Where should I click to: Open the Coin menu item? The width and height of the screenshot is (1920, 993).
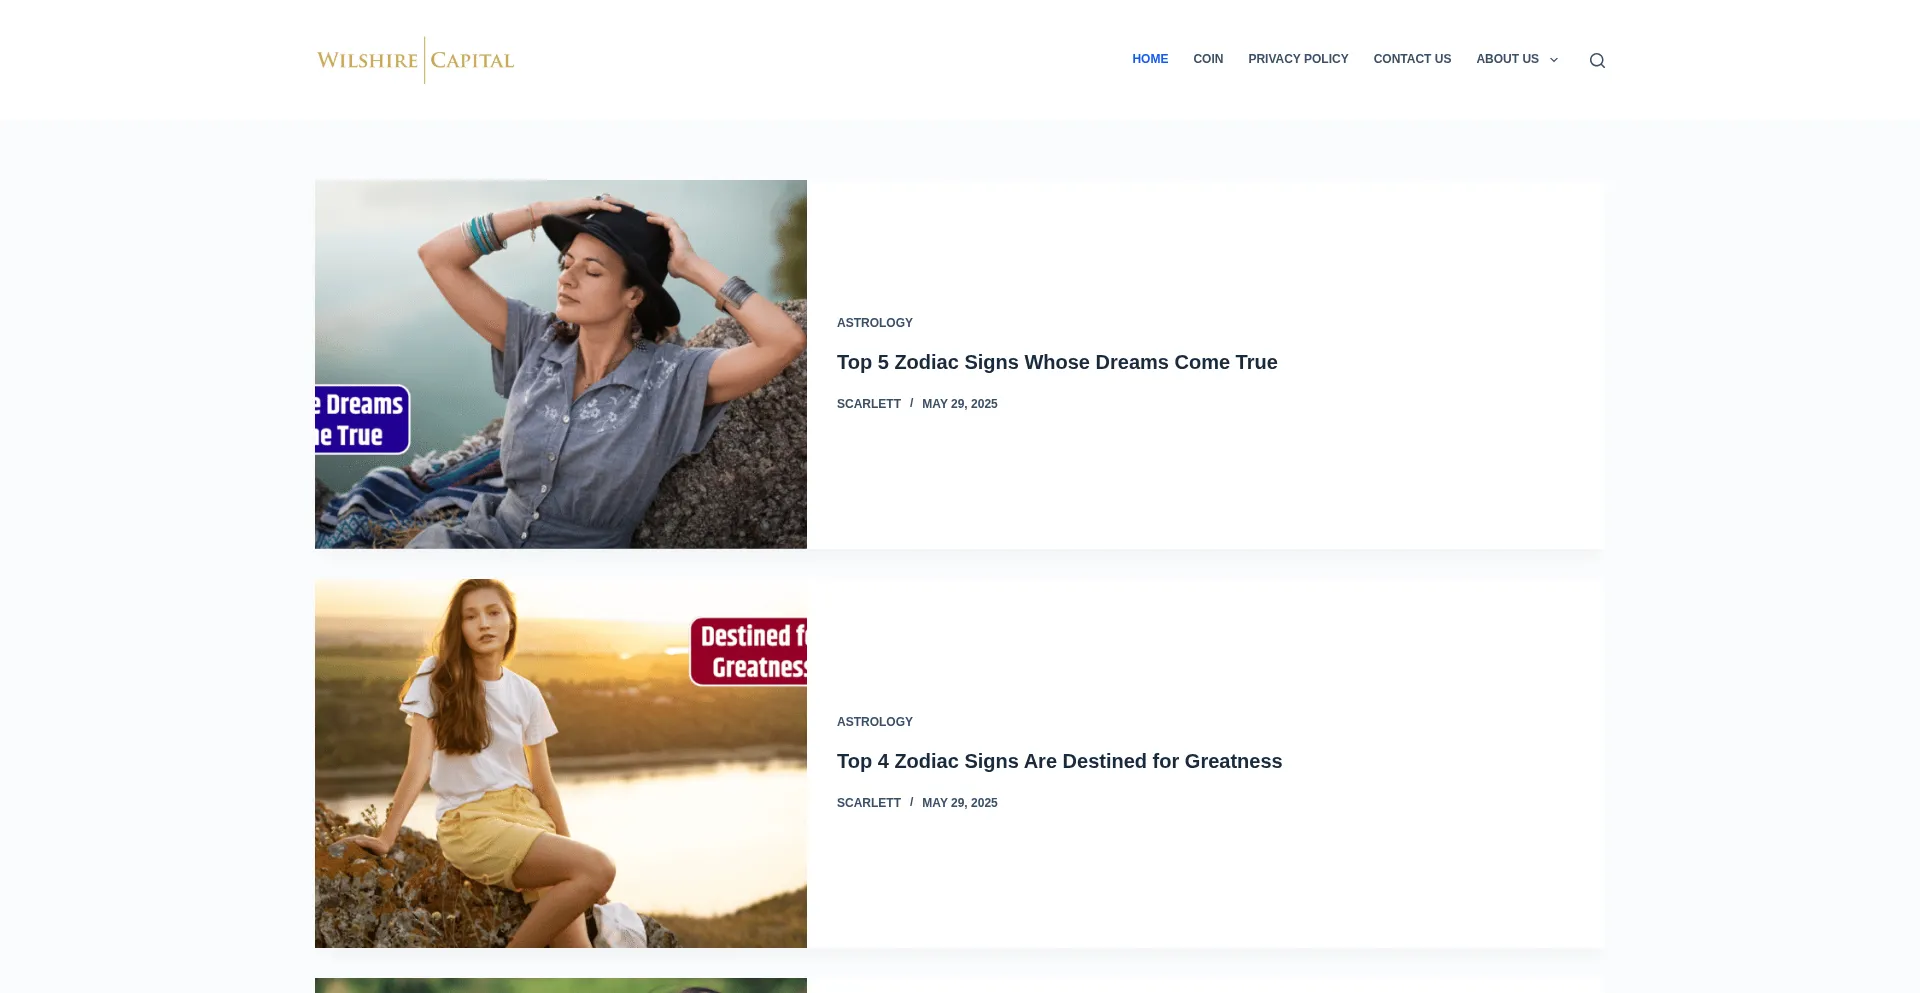[x=1207, y=59]
